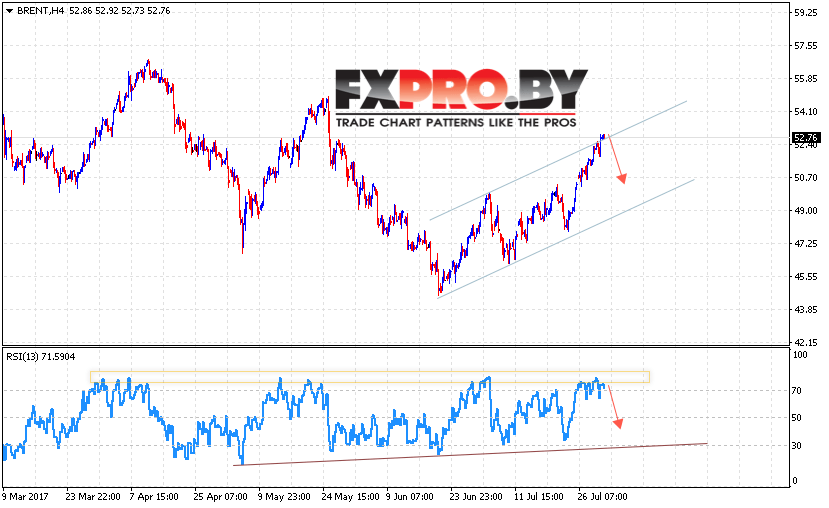
Task: Click the 47.25 price axis label
Action: coord(806,244)
